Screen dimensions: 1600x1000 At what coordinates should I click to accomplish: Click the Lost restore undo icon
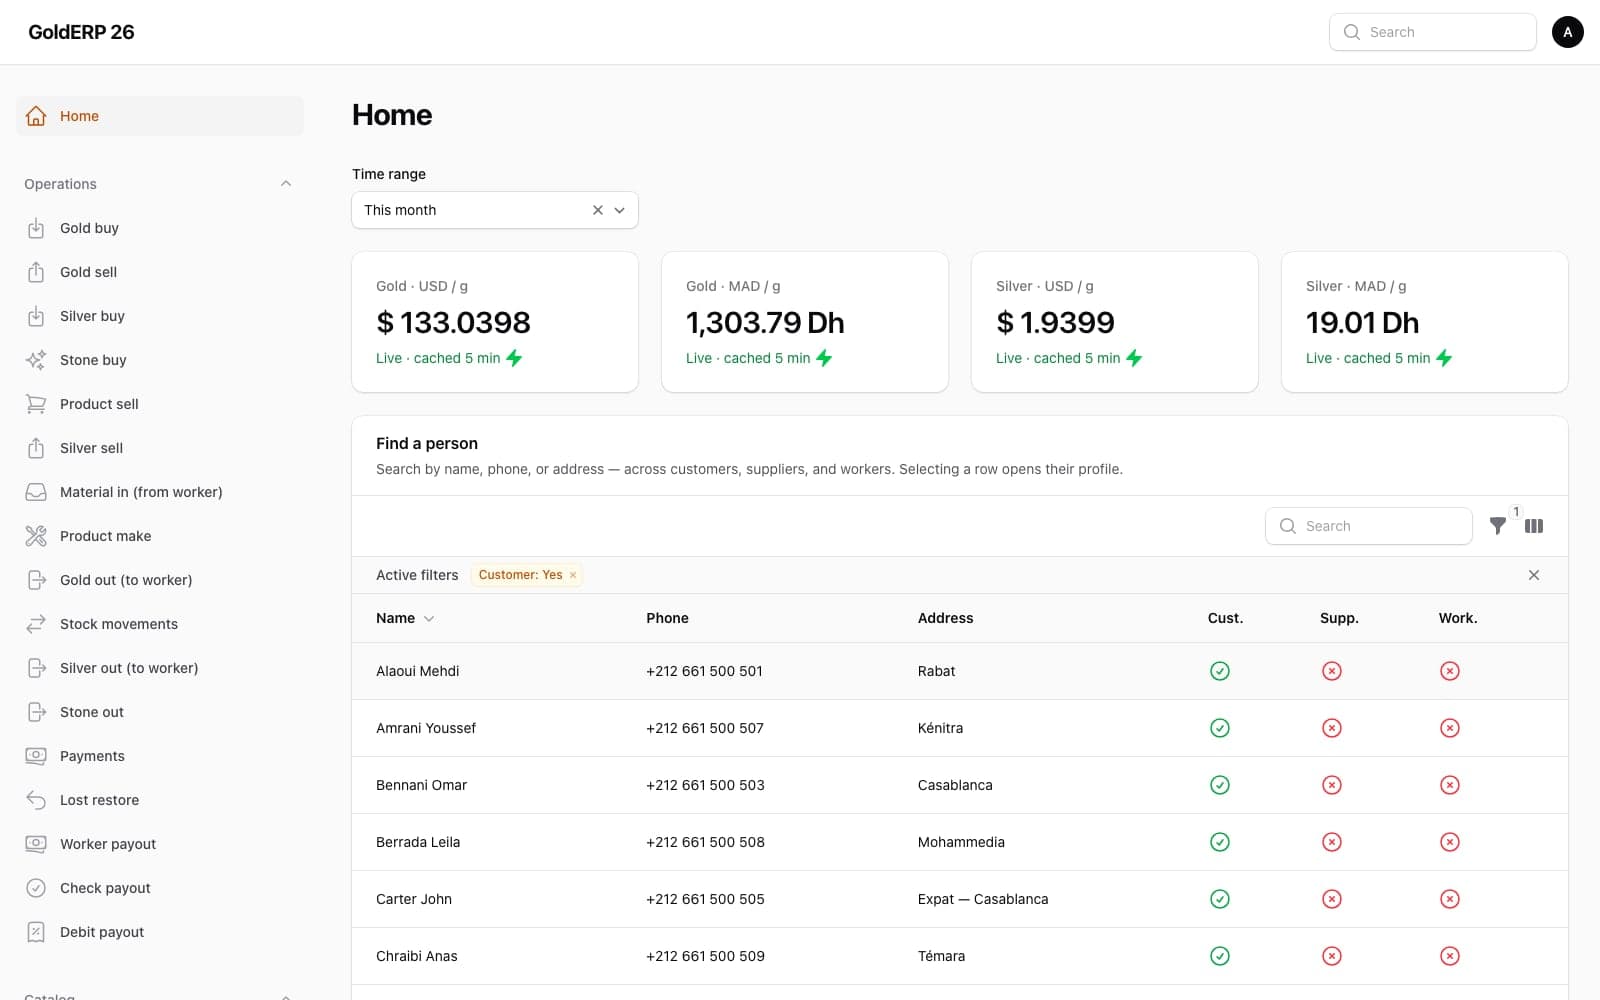tap(36, 800)
